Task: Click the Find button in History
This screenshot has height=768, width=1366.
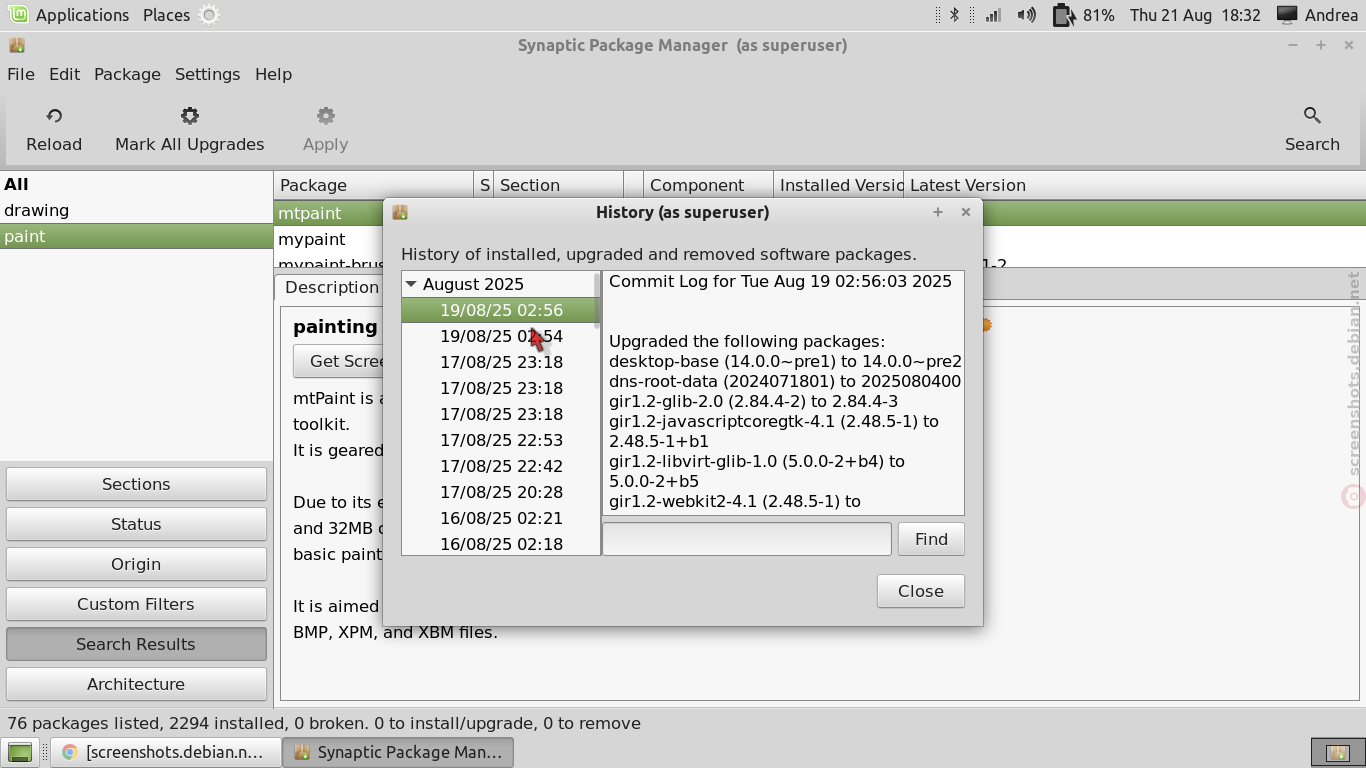Action: (x=931, y=539)
